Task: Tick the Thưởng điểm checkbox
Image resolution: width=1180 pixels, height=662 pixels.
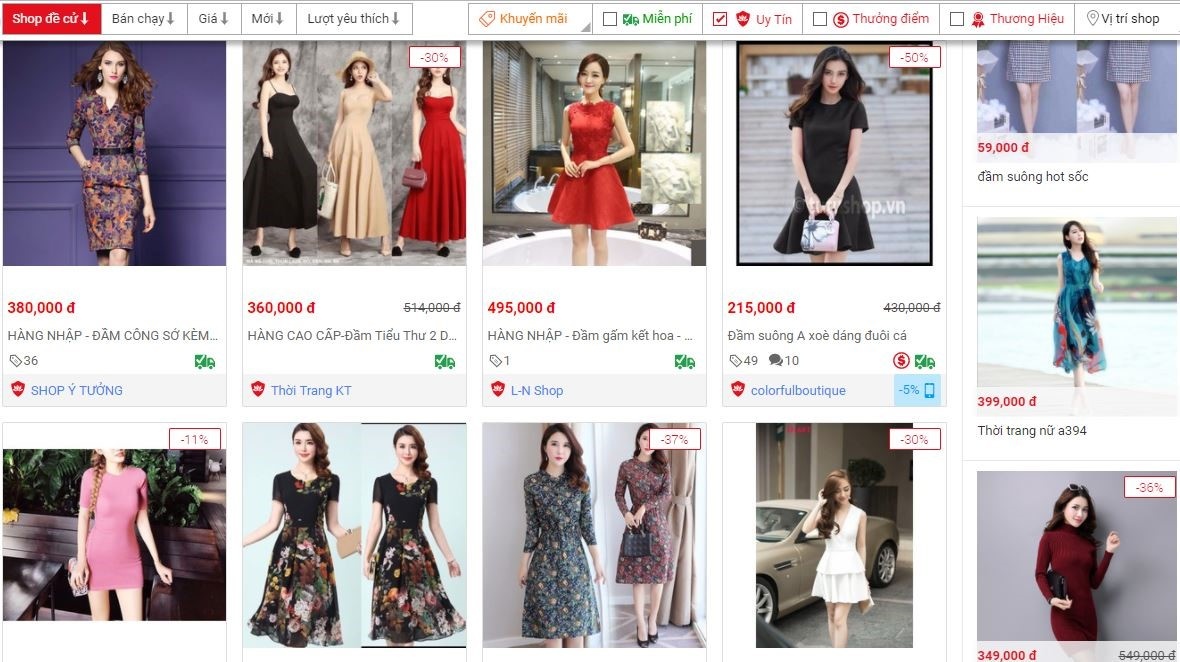Action: pyautogui.click(x=820, y=19)
